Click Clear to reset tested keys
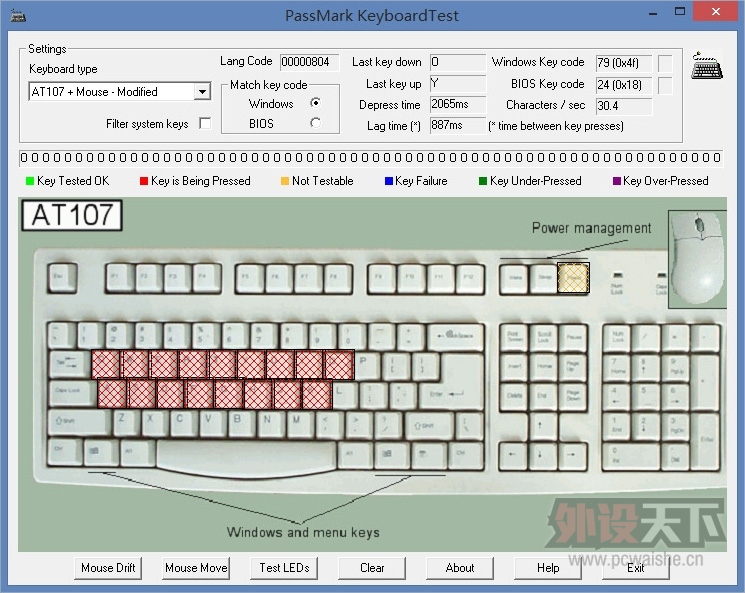The height and width of the screenshot is (593, 745). point(372,568)
